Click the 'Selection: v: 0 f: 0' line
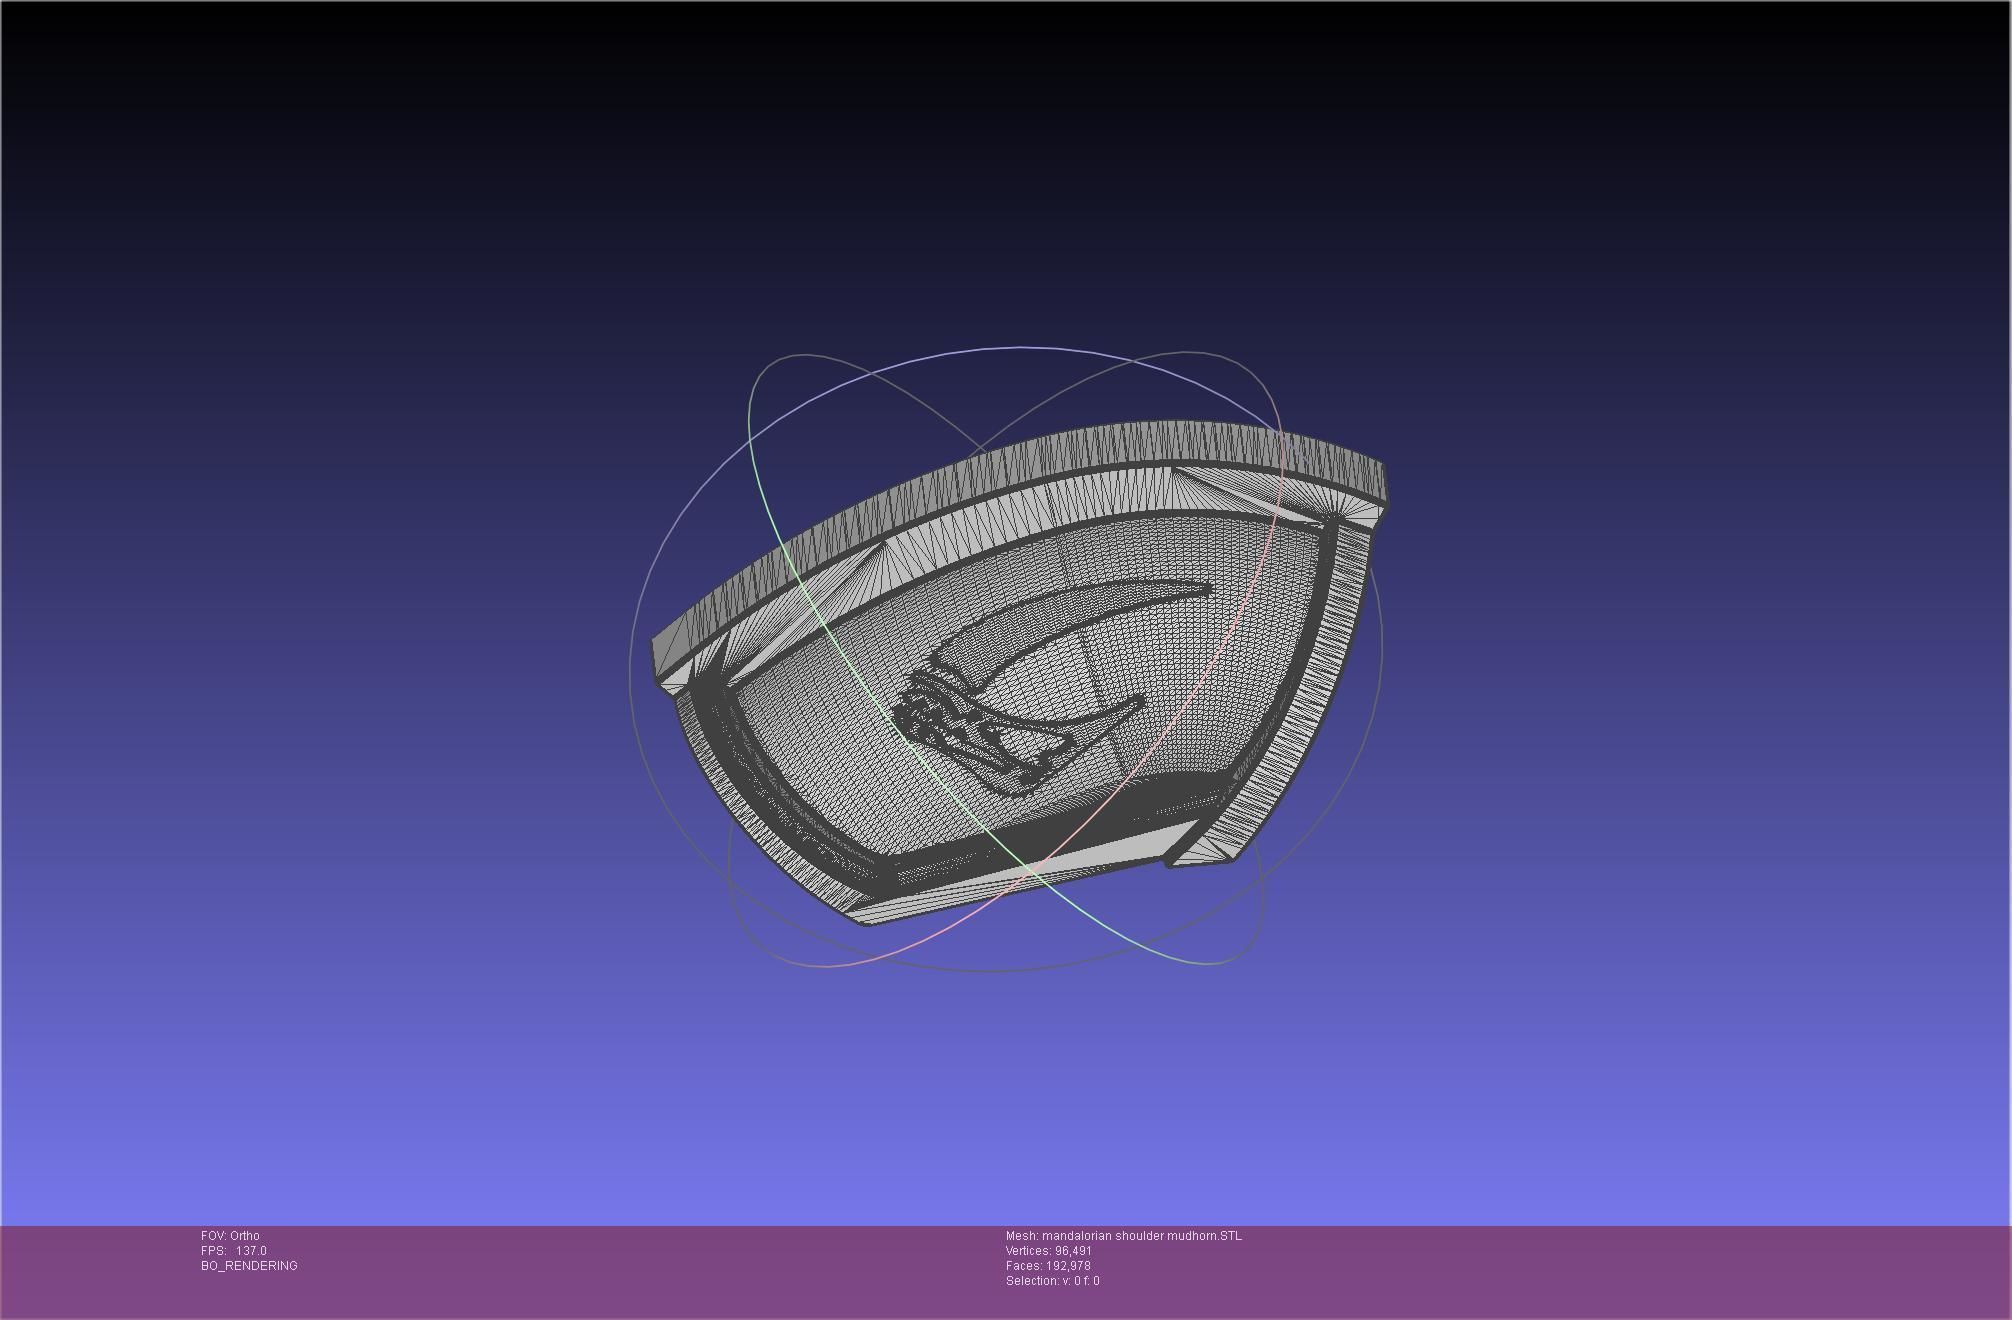The height and width of the screenshot is (1320, 2012). tap(1053, 1281)
